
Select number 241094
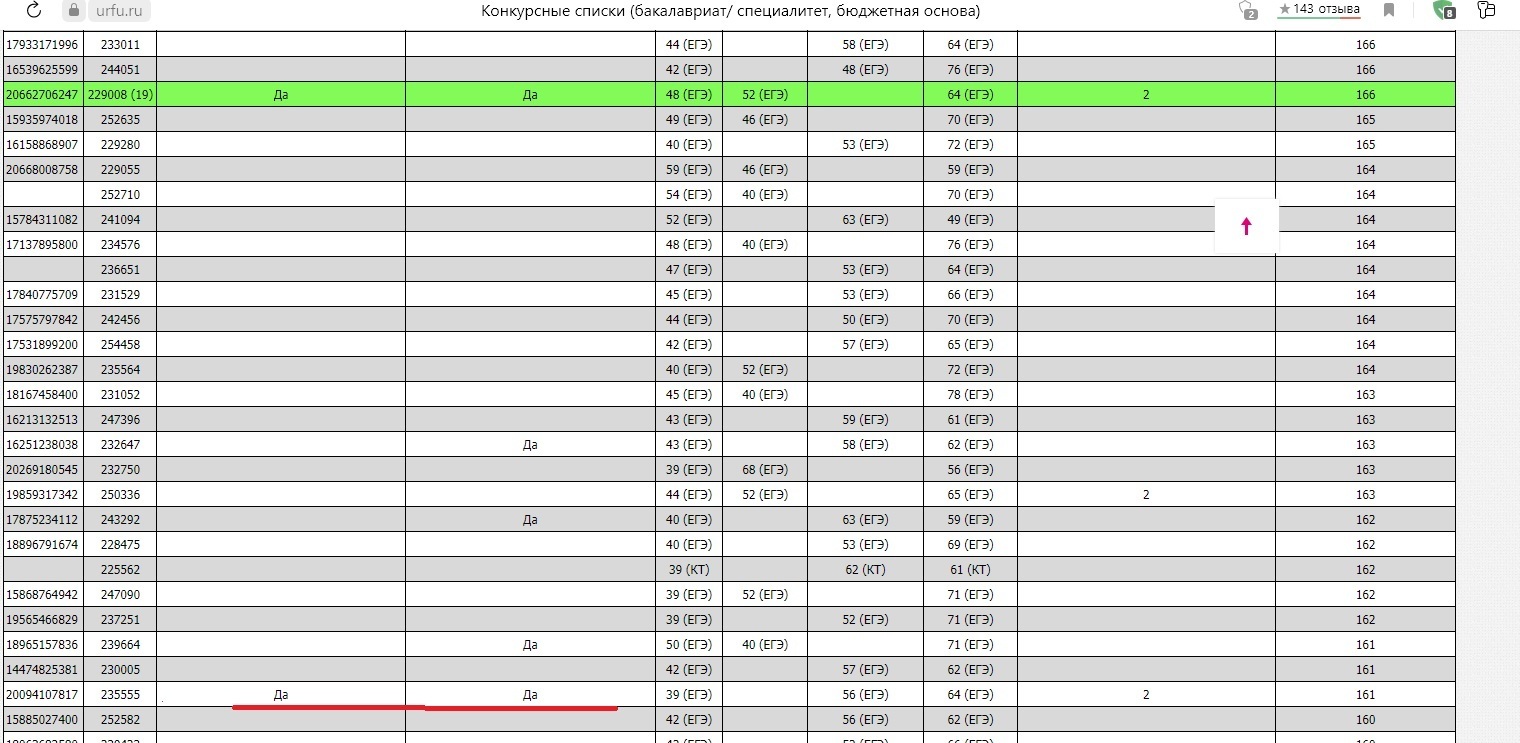pyautogui.click(x=120, y=220)
